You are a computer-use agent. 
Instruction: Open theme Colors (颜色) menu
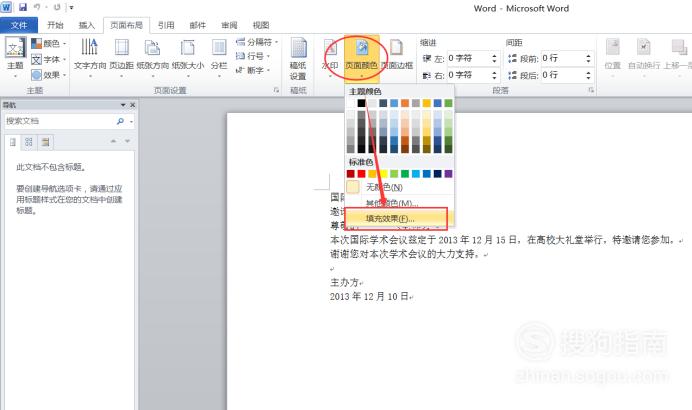[x=49, y=43]
